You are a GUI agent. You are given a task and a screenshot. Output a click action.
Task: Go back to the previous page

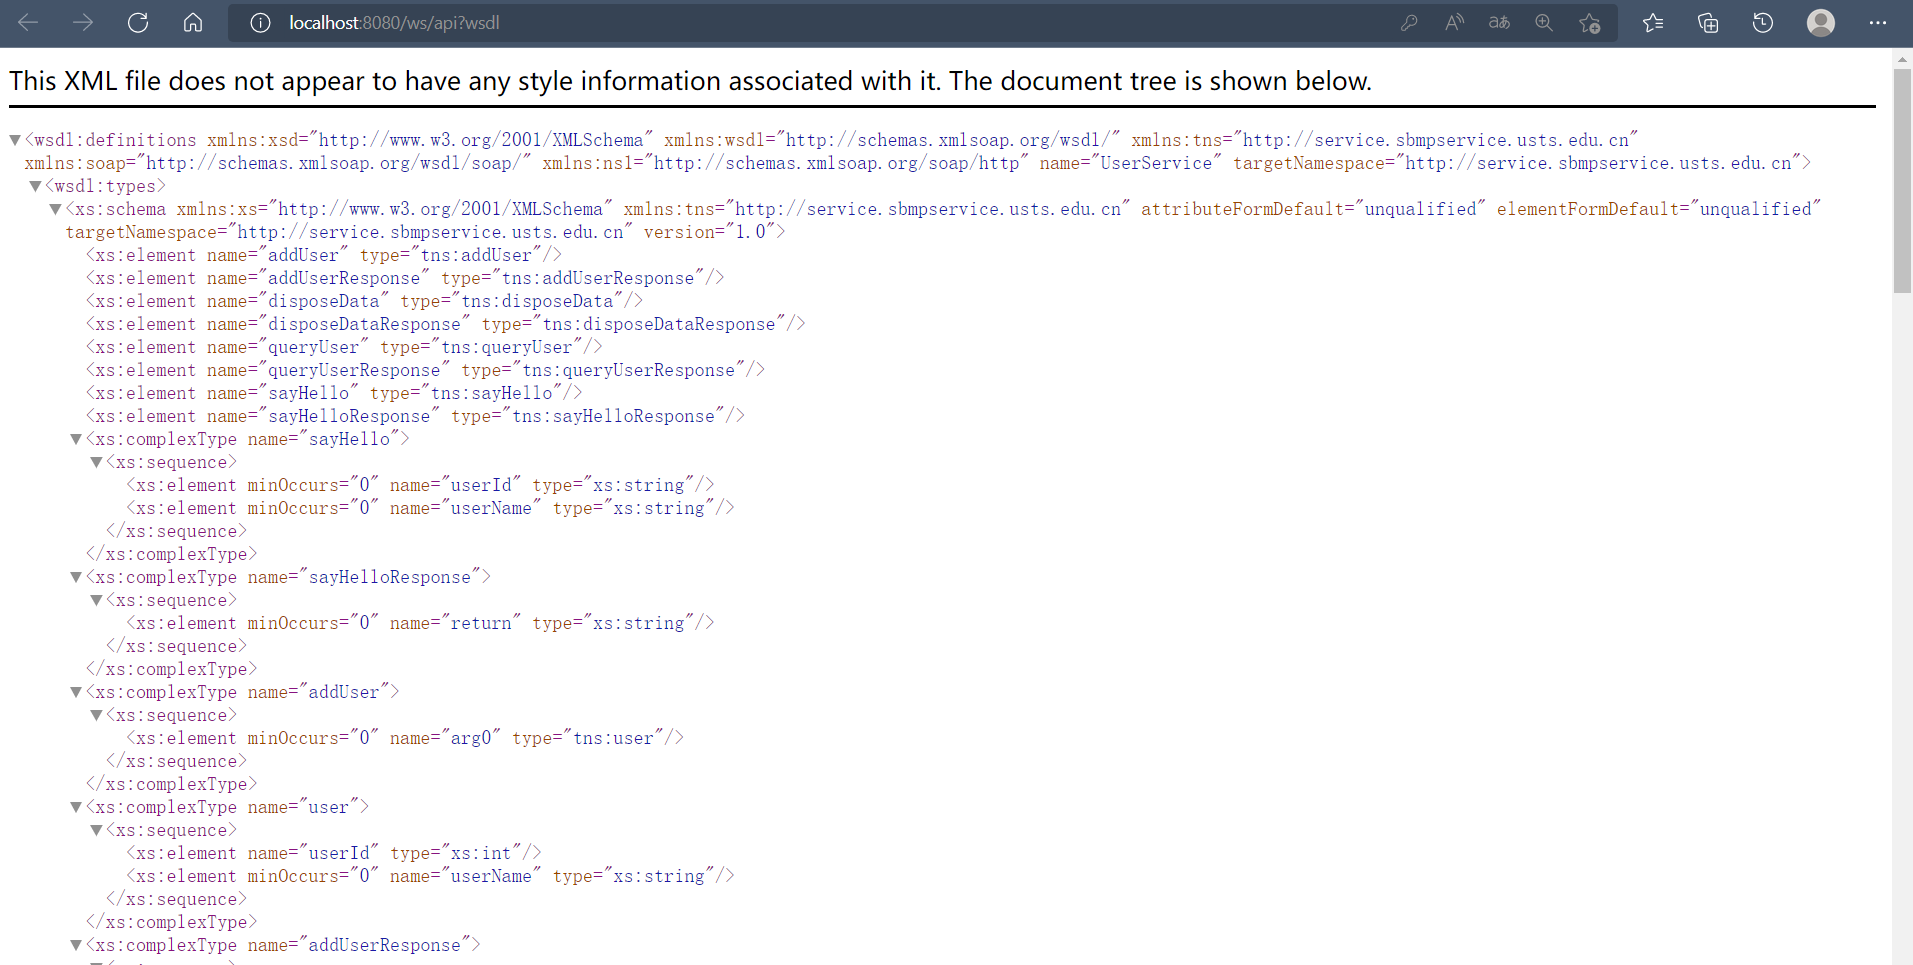tap(28, 22)
